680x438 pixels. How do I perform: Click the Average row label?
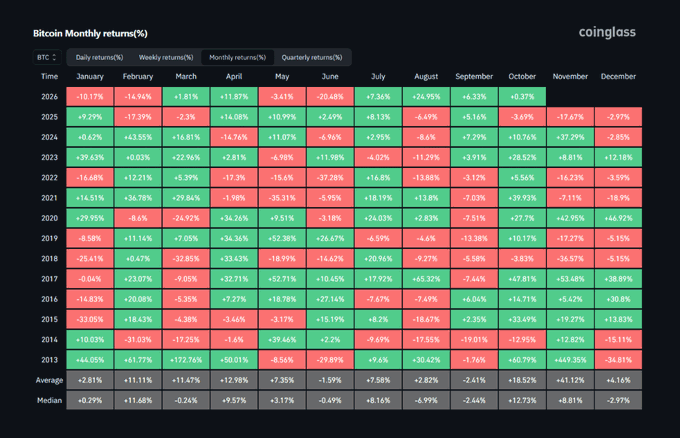tap(49, 380)
